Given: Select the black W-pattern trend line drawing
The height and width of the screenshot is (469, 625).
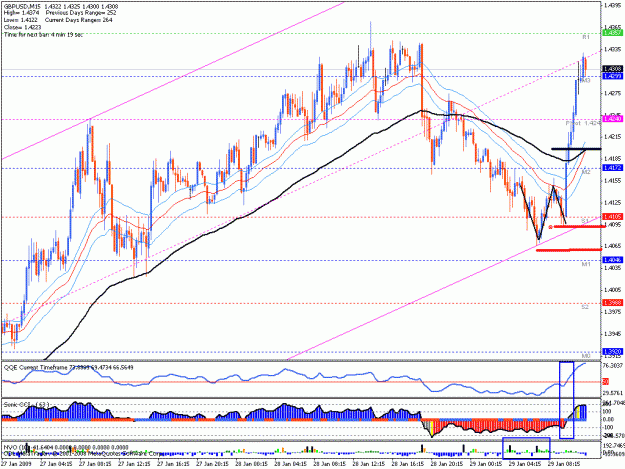Looking at the screenshot, I should (x=542, y=211).
